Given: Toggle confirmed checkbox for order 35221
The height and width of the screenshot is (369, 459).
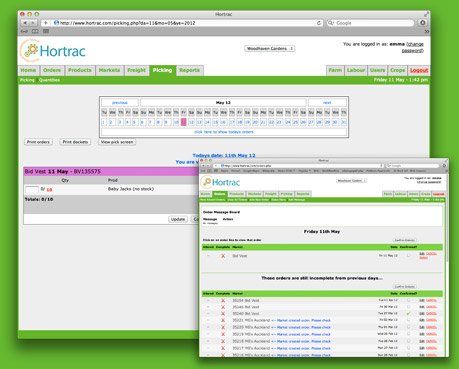Looking at the screenshot, I should coord(408,320).
